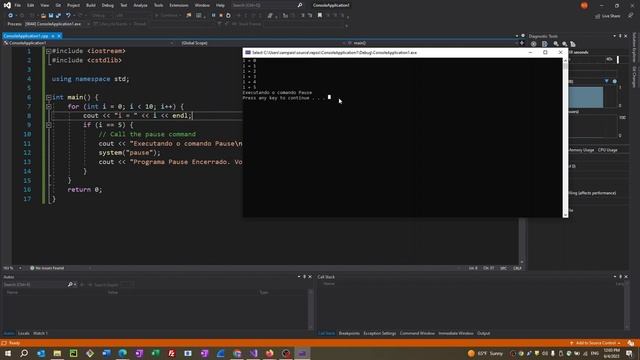
Task: Collapse the if block at line 9
Action: 49,125
